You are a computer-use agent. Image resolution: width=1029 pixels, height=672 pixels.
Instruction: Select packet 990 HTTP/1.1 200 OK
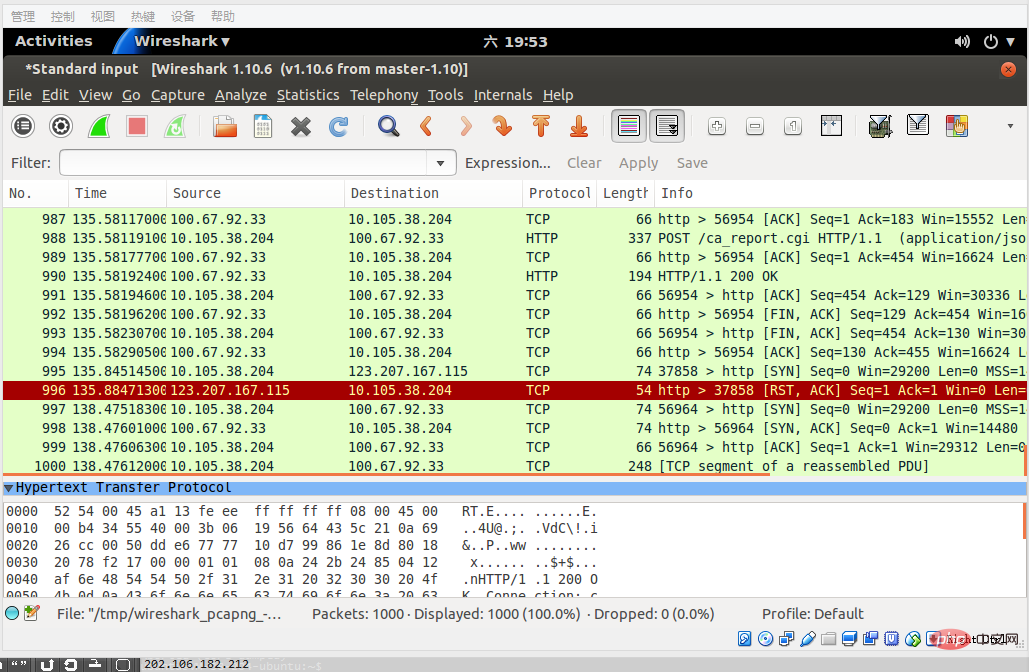(x=514, y=276)
